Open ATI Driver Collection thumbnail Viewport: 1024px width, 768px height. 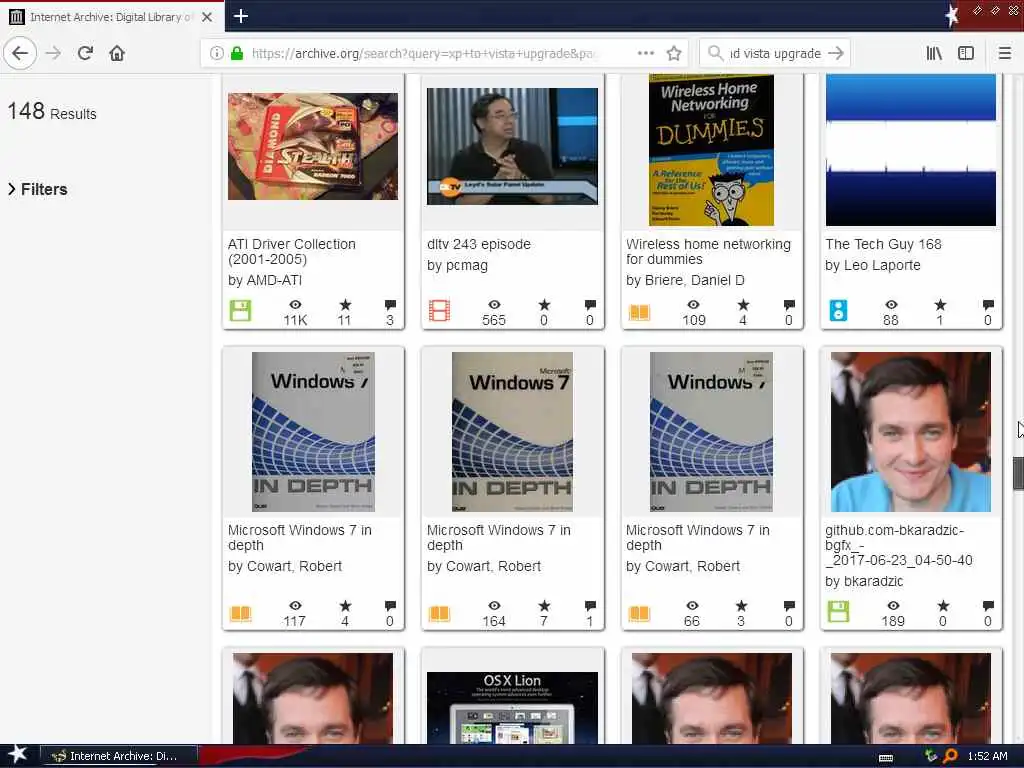[313, 146]
